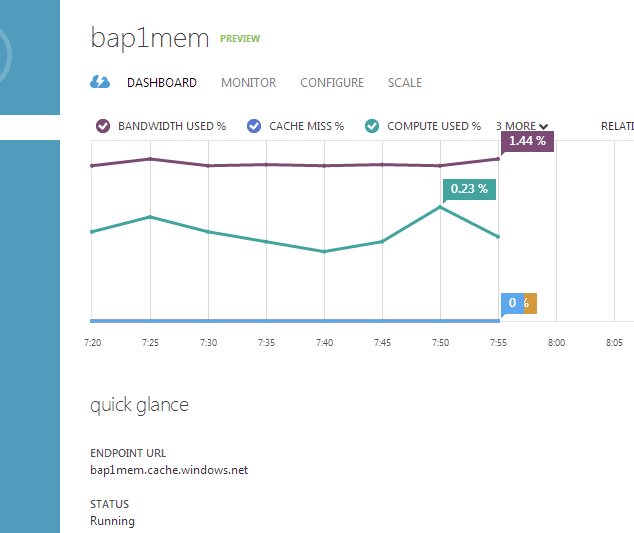Viewport: 634px width, 533px height.
Task: Toggle the COMPUTE USED % metric checkmark
Action: pos(372,126)
